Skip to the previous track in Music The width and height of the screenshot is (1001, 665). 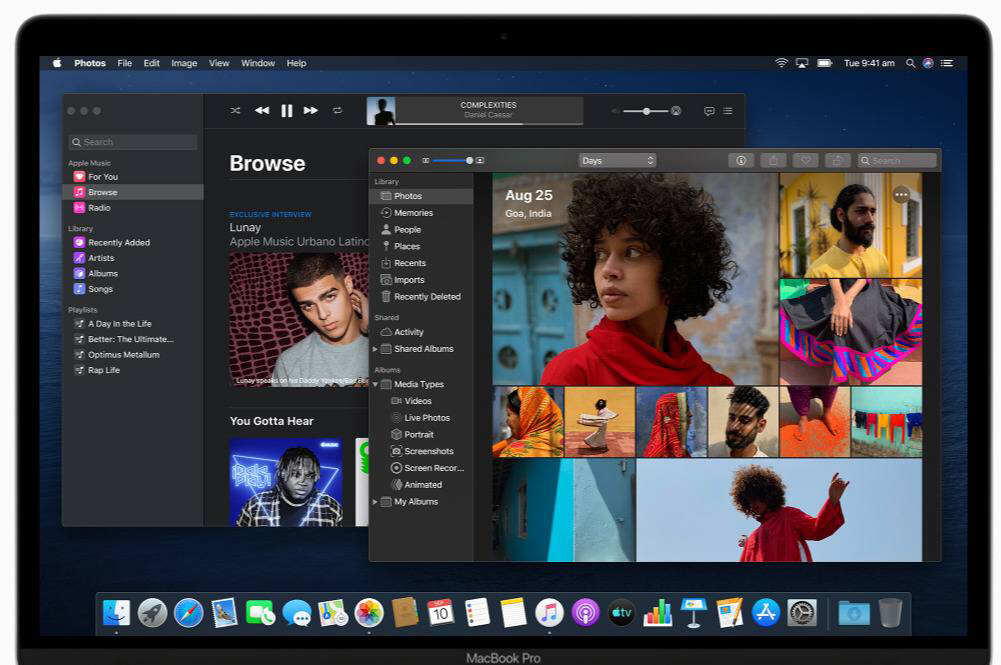262,110
